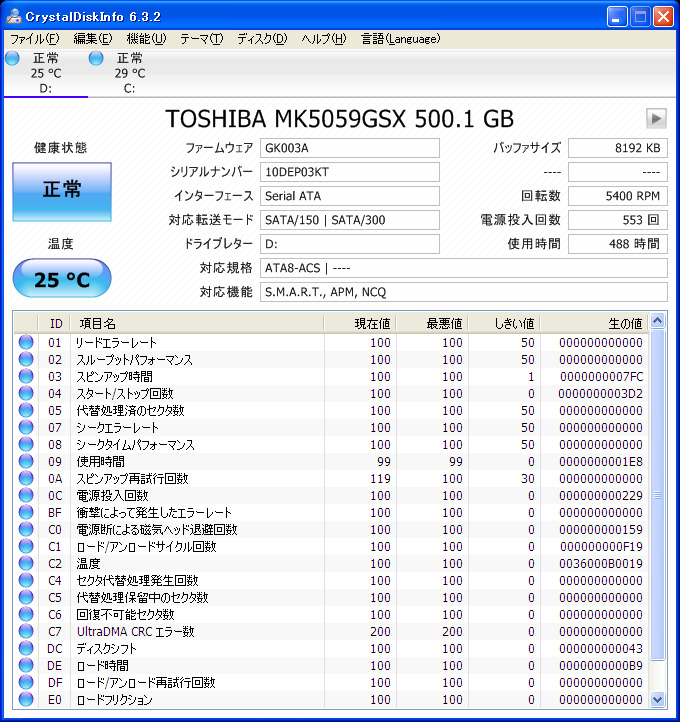Click the rotation rate field 5400 RPM
The width and height of the screenshot is (680, 722).
(x=618, y=196)
